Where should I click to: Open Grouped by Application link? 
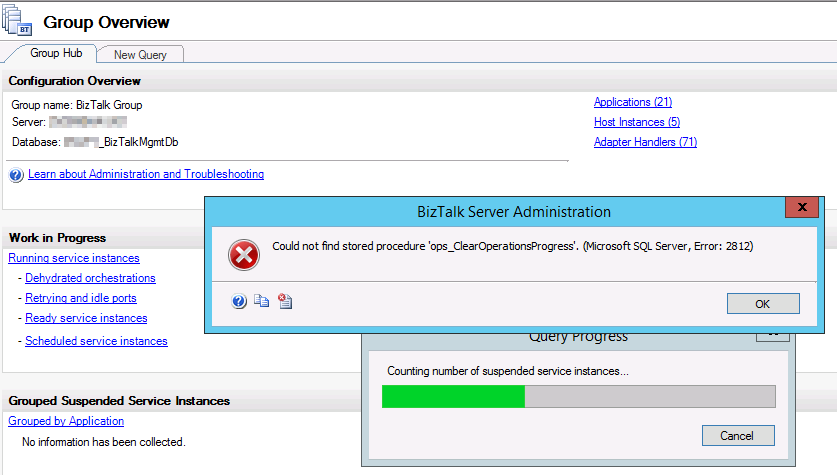tap(66, 421)
